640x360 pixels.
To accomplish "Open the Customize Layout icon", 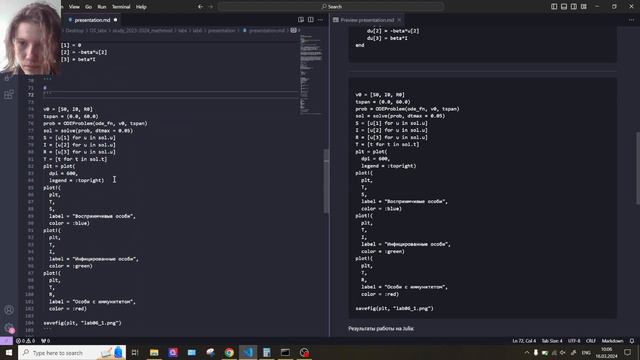I will [584, 7].
